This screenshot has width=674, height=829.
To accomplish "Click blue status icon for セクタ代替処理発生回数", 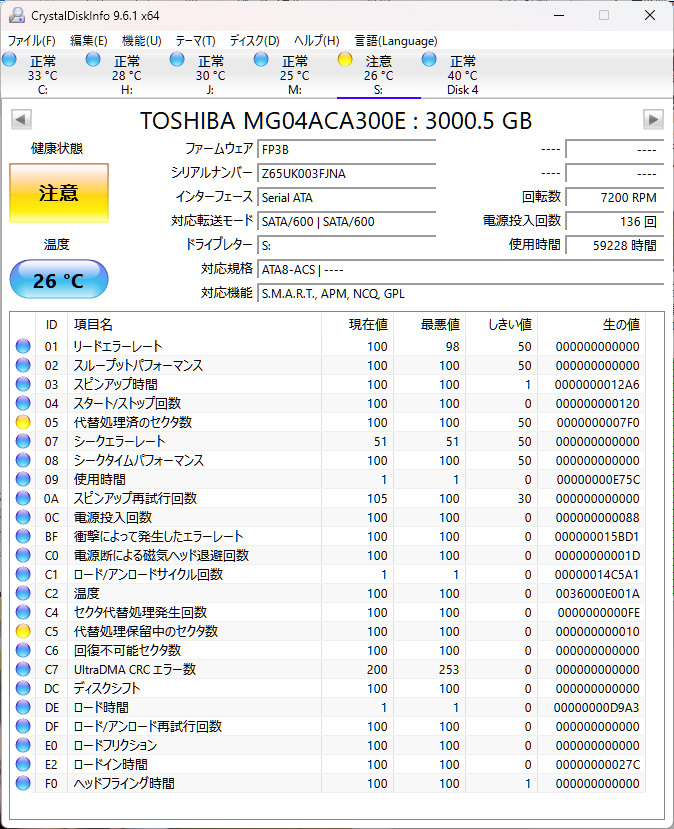I will [23, 612].
